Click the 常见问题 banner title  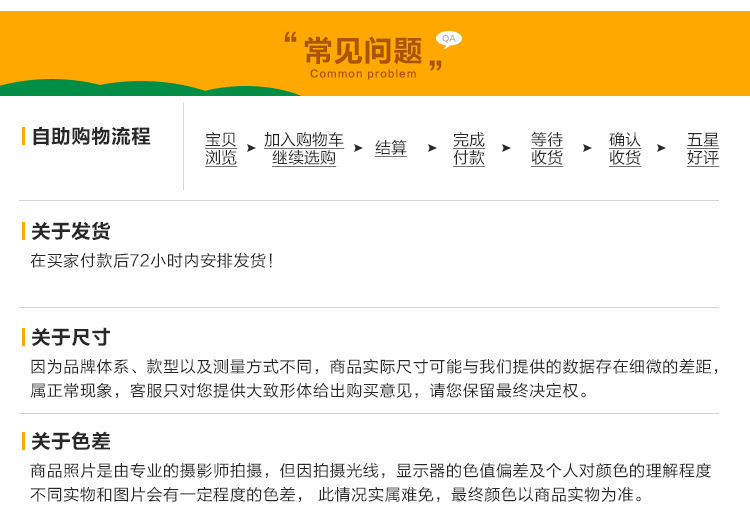coord(364,51)
